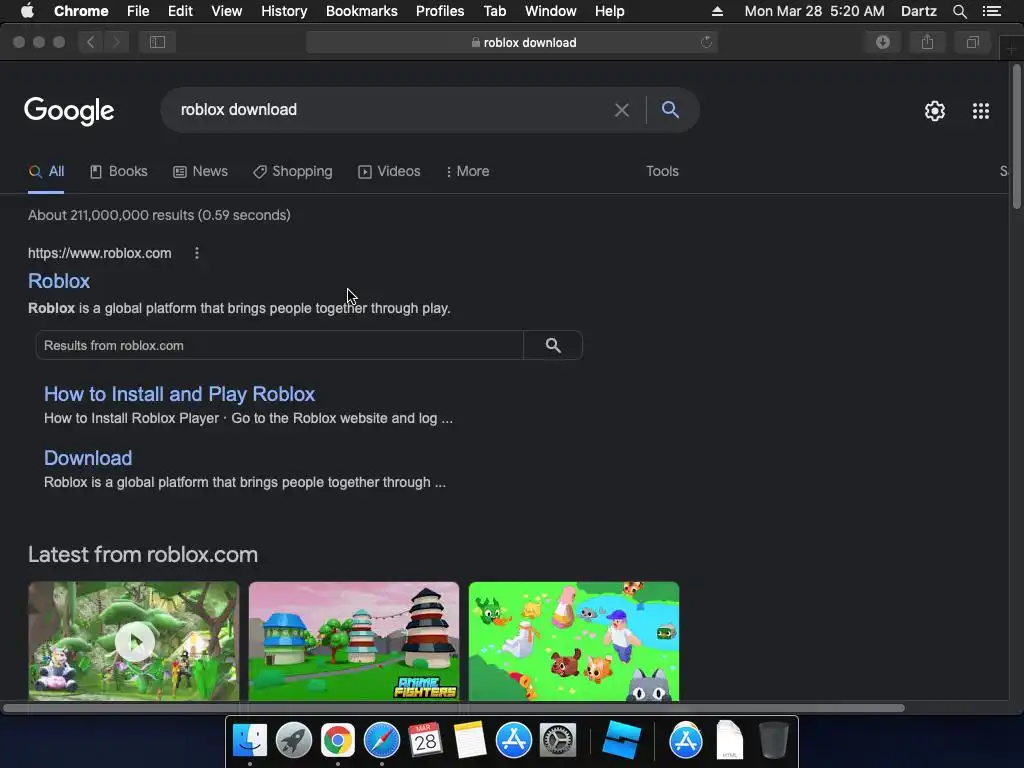Click the eject icon in menu bar
The width and height of the screenshot is (1024, 768).
717,11
